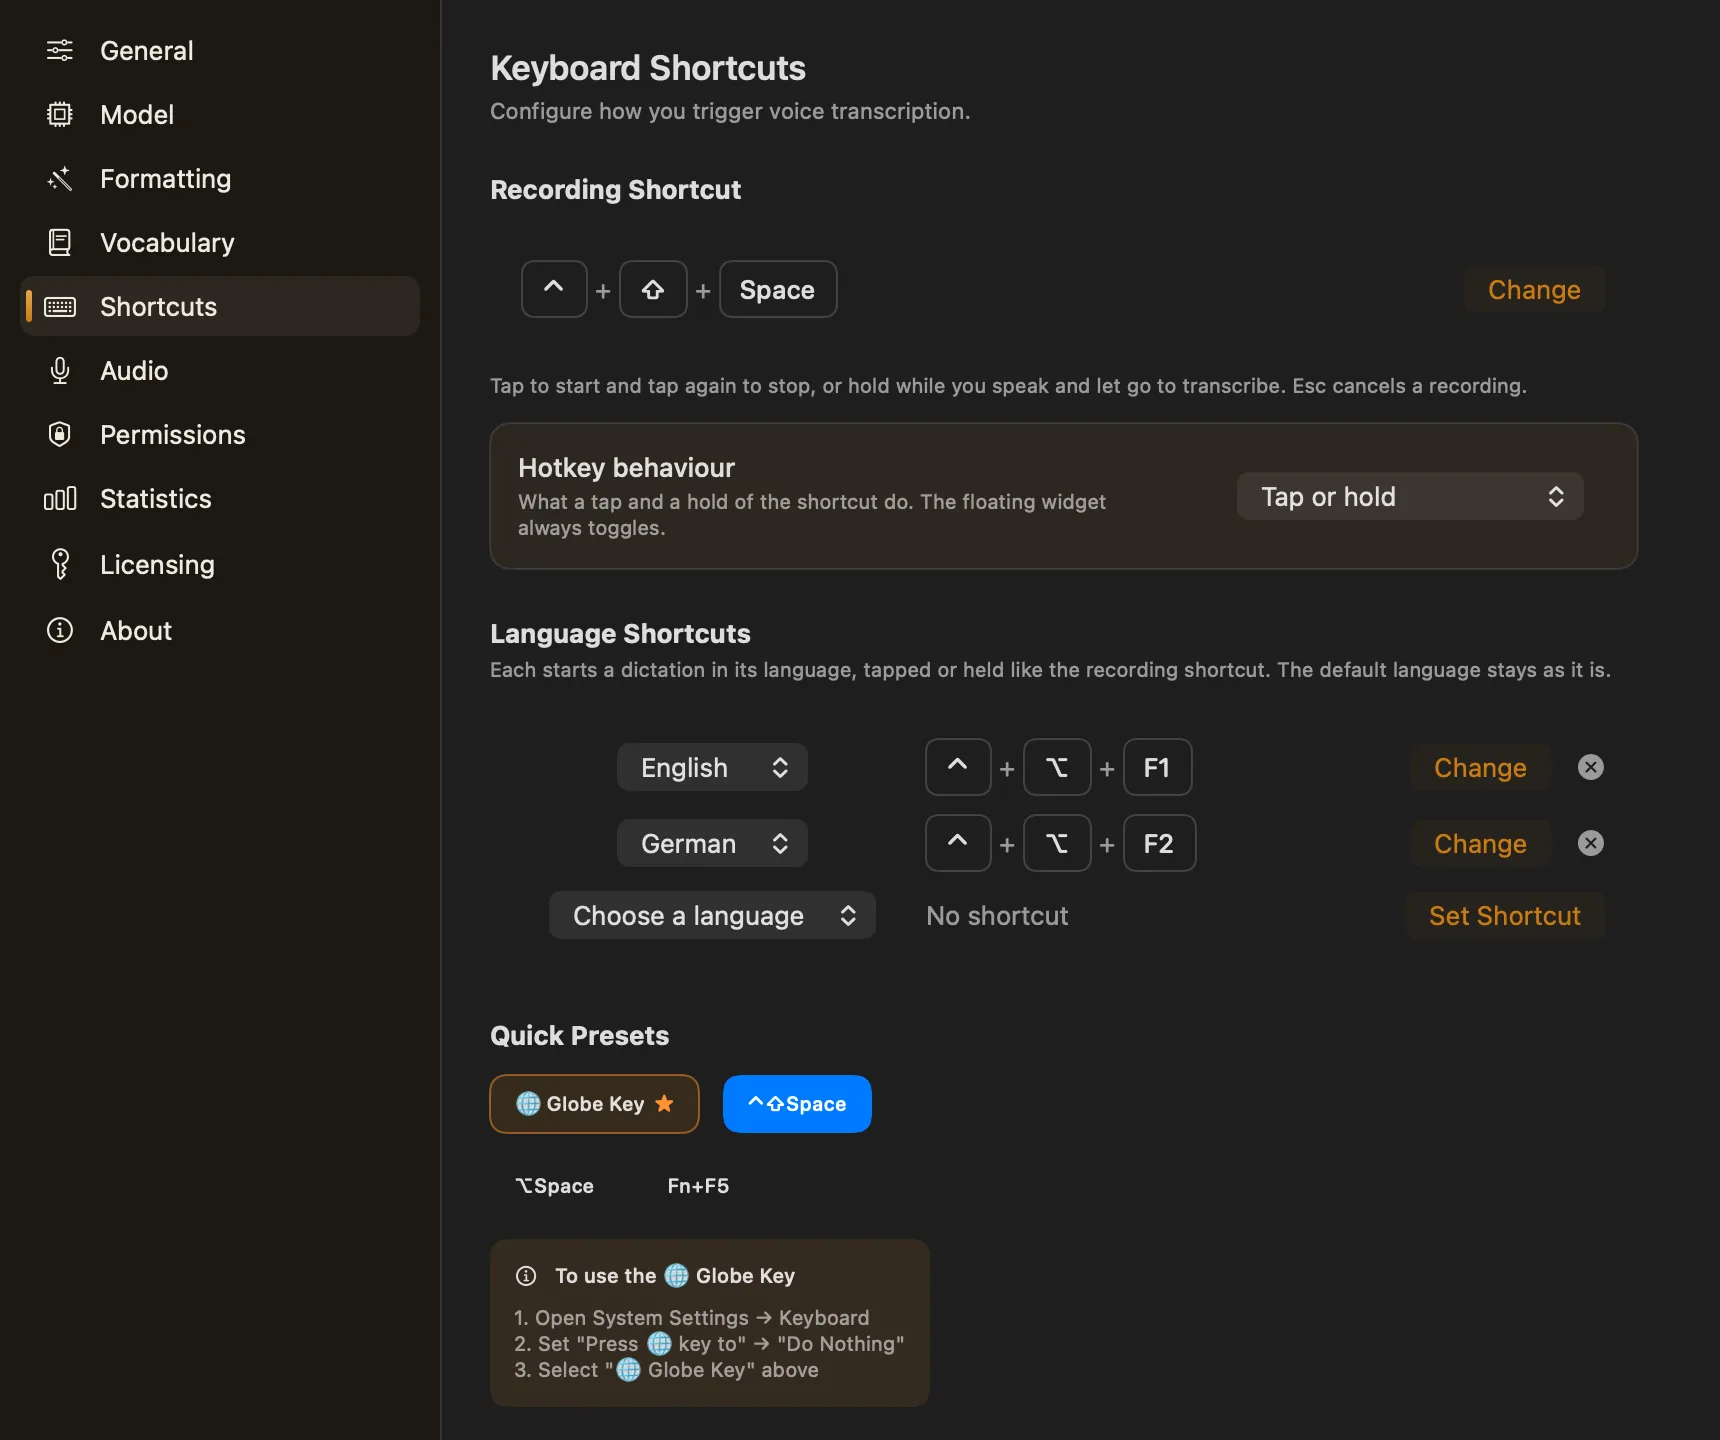This screenshot has height=1440, width=1720.
Task: Click the Audio microphone icon
Action: pos(60,370)
